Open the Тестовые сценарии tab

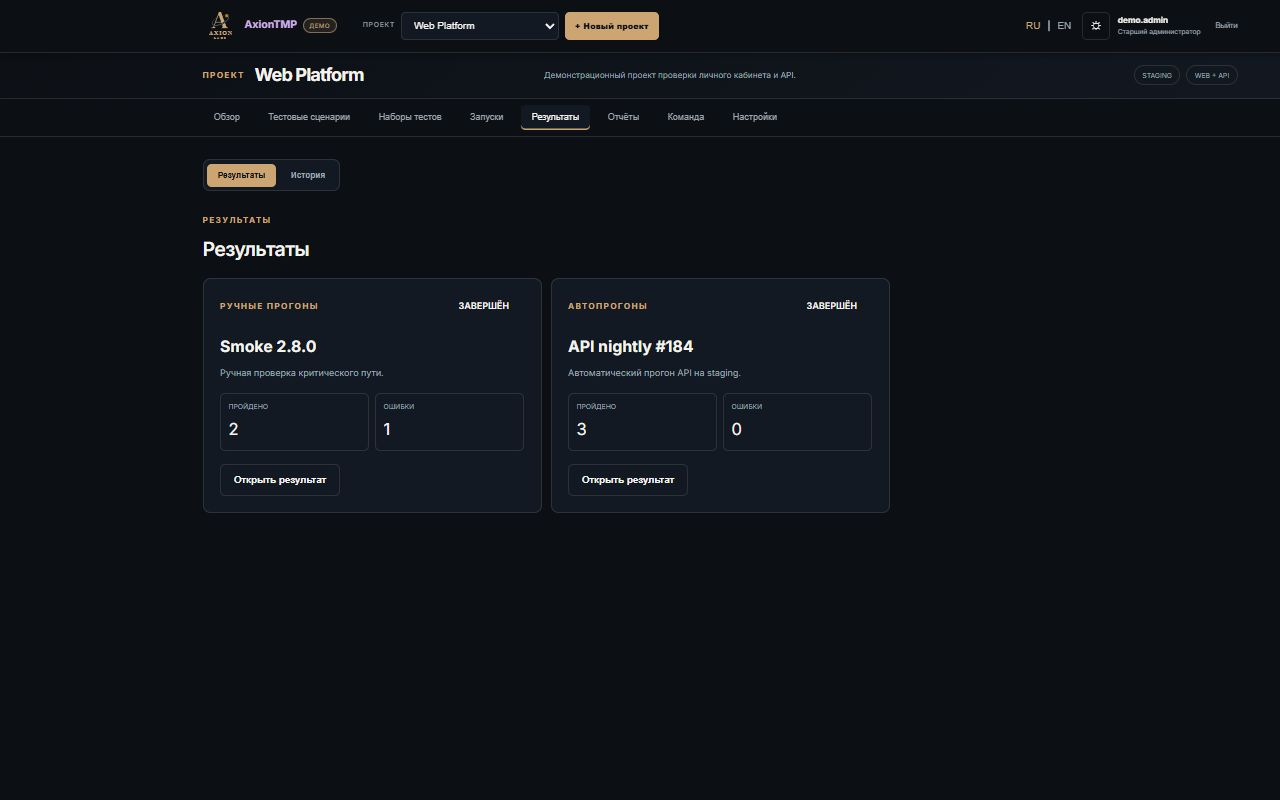tap(309, 117)
